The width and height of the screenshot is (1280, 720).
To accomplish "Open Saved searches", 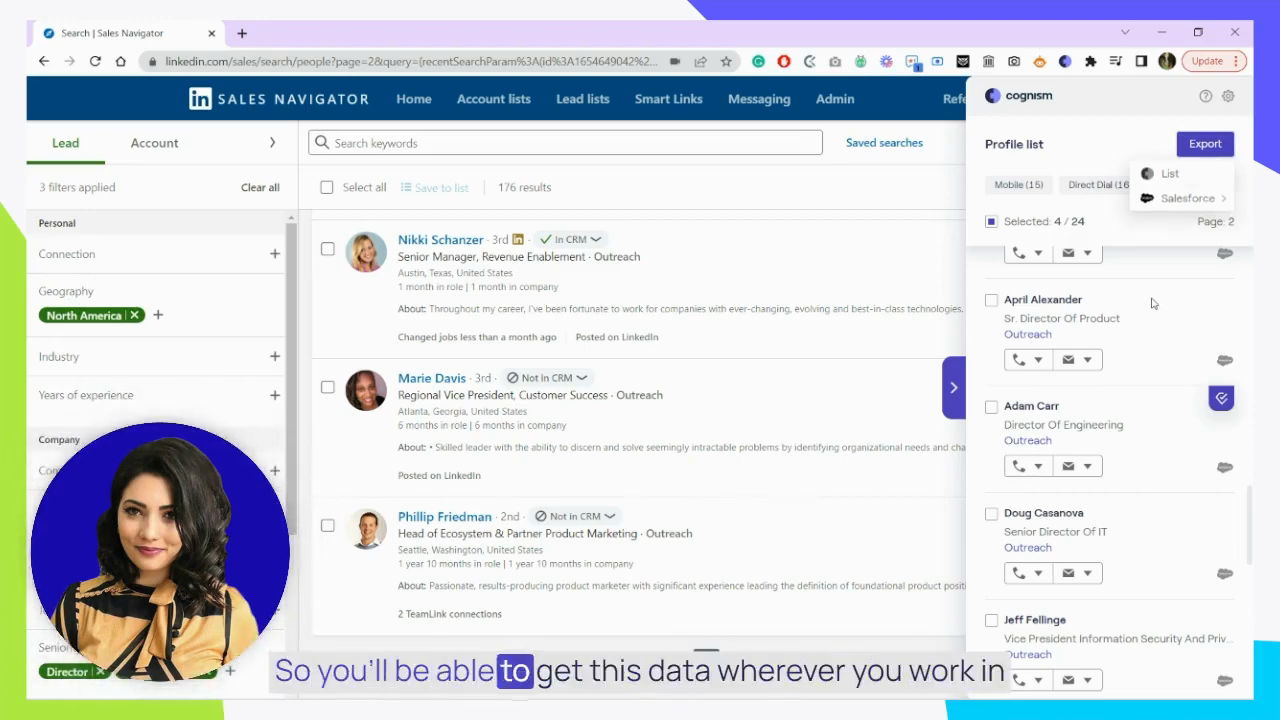I will 884,143.
